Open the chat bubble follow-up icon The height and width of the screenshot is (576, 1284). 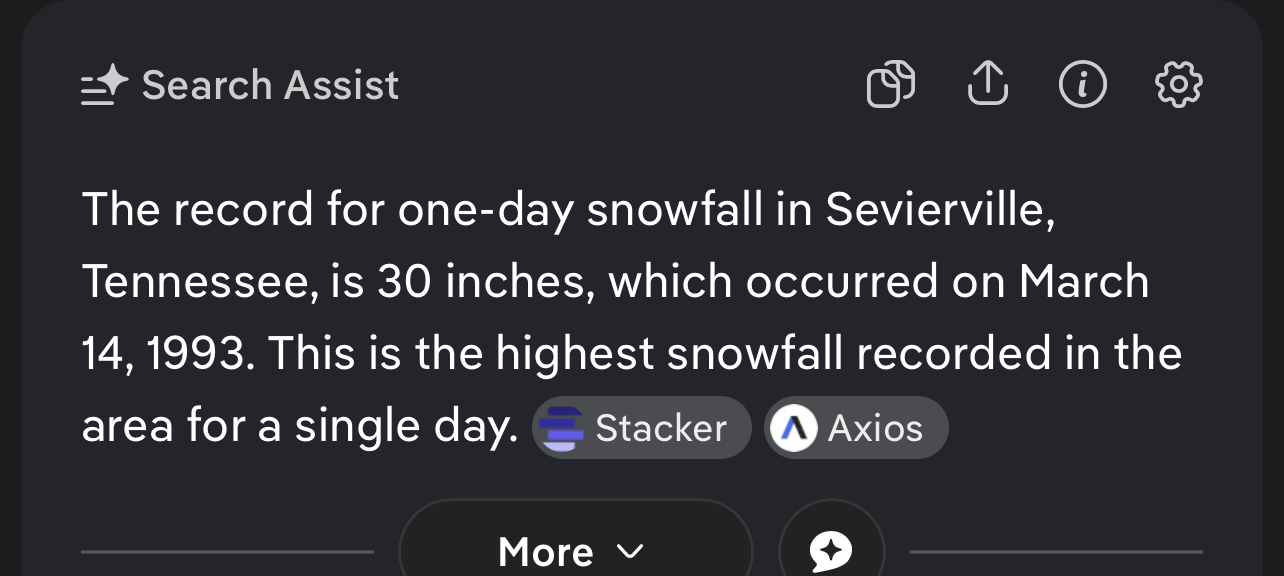coord(831,551)
